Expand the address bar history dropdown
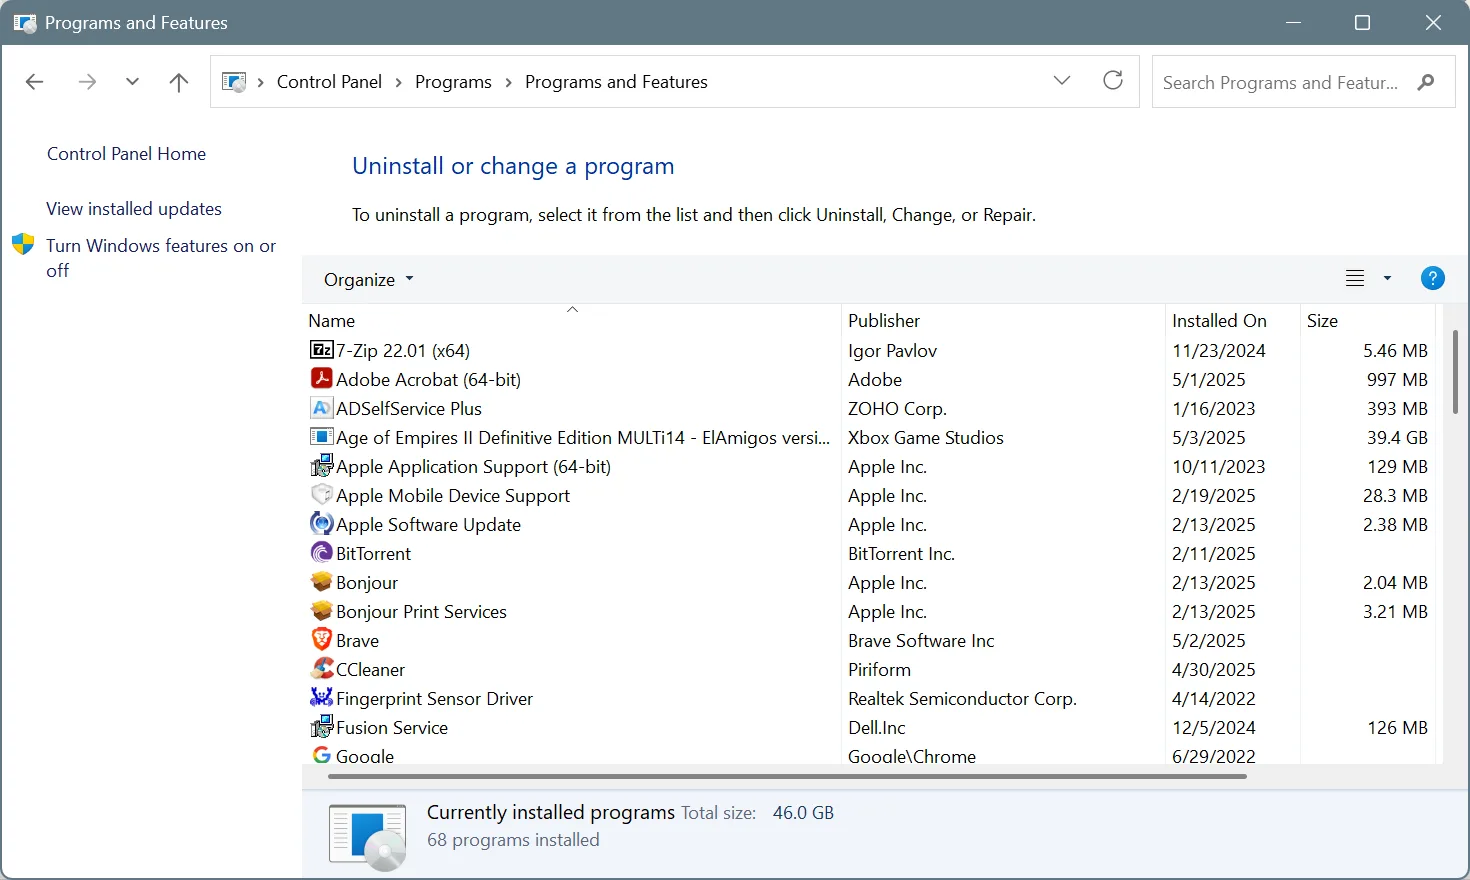Screen dimensions: 1470x880 tap(1062, 81)
